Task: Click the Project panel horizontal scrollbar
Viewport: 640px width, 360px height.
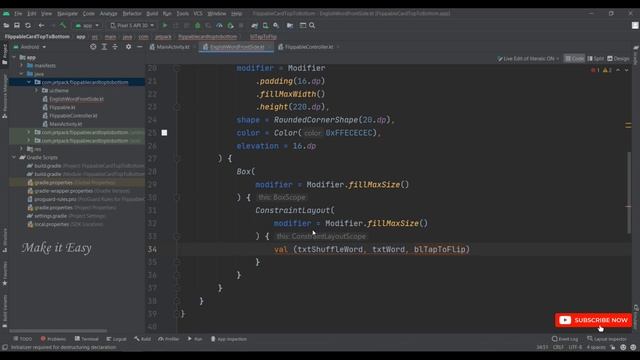Action: pos(58,331)
